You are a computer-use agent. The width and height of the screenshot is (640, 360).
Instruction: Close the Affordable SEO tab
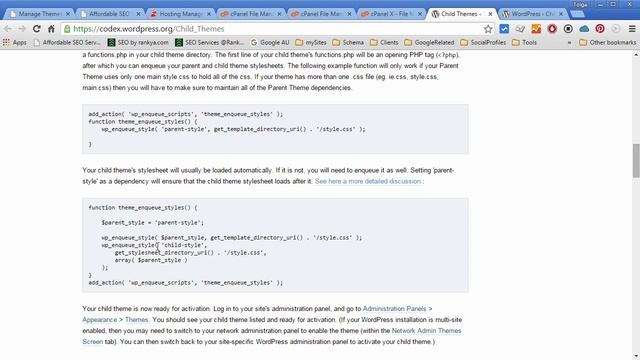[x=138, y=14]
